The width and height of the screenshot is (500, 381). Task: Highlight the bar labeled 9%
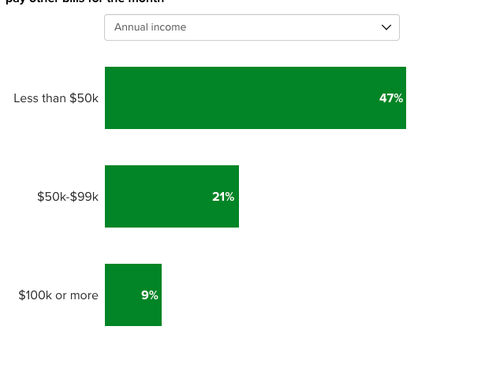(x=133, y=295)
